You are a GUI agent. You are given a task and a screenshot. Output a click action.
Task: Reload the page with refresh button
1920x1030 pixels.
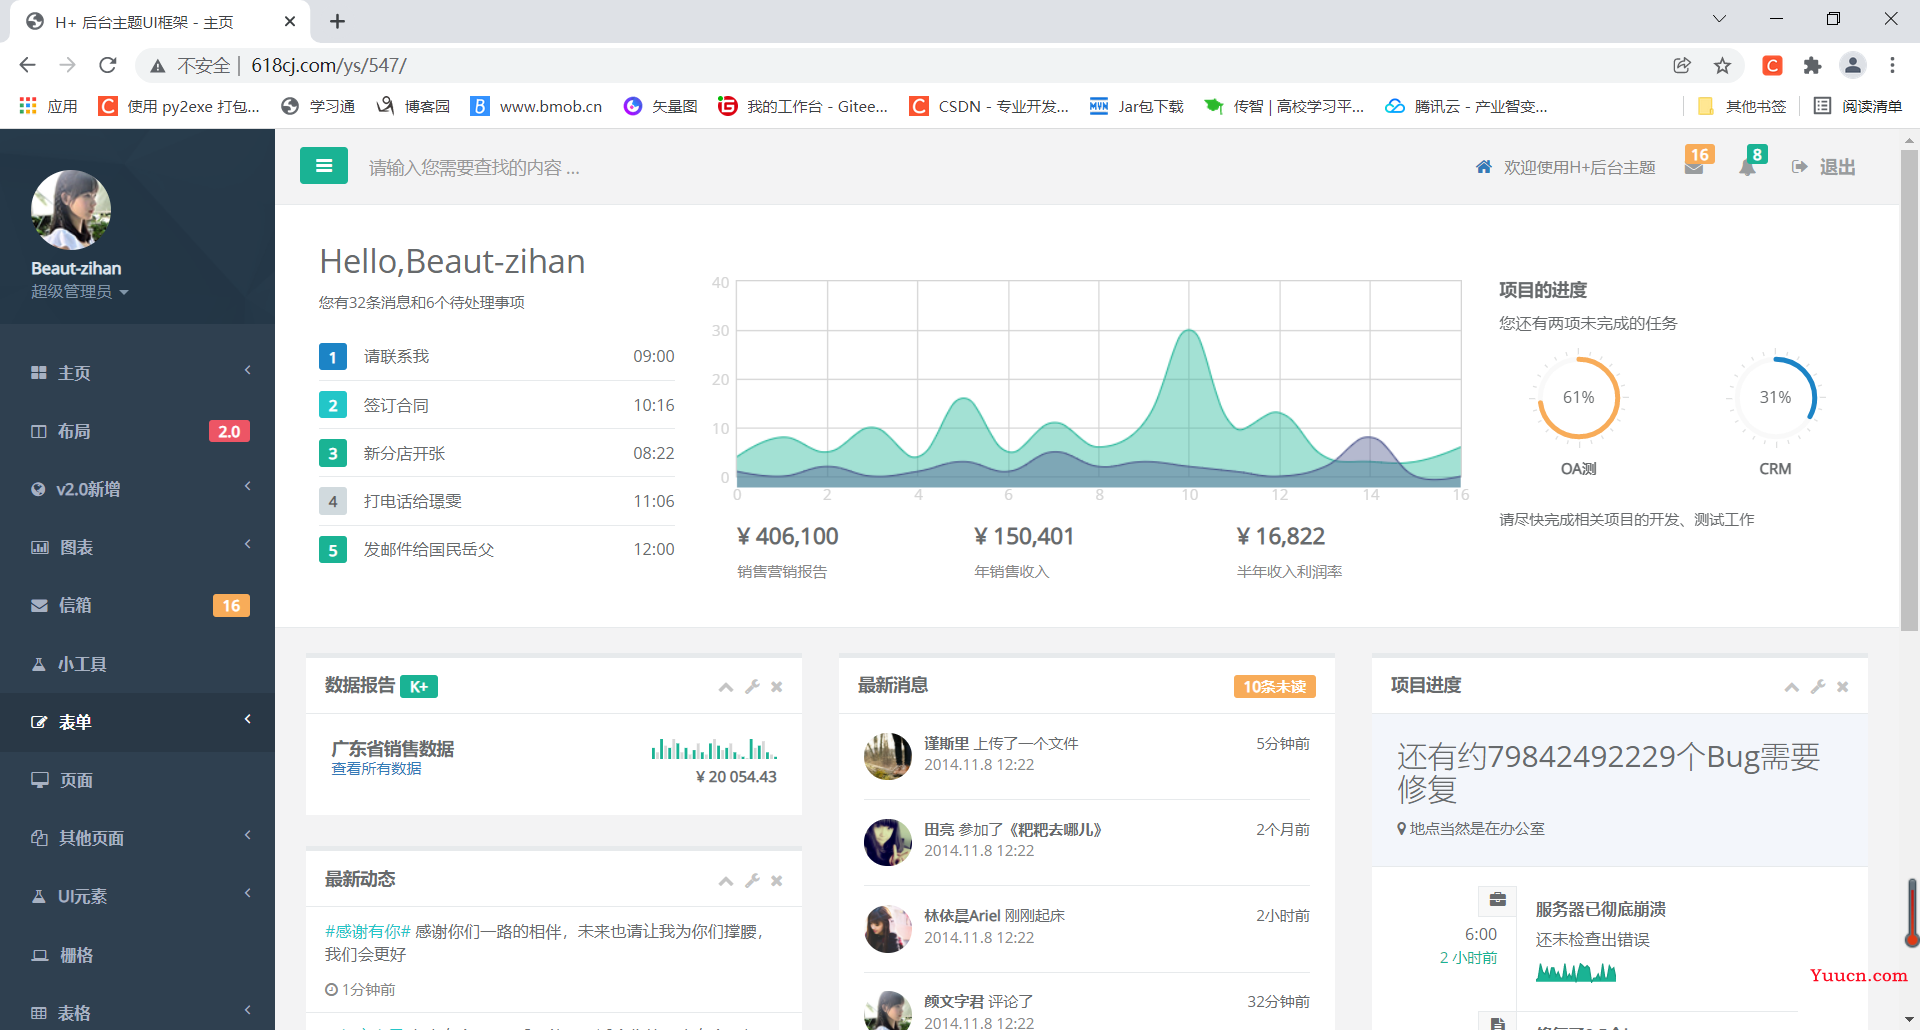pyautogui.click(x=108, y=65)
